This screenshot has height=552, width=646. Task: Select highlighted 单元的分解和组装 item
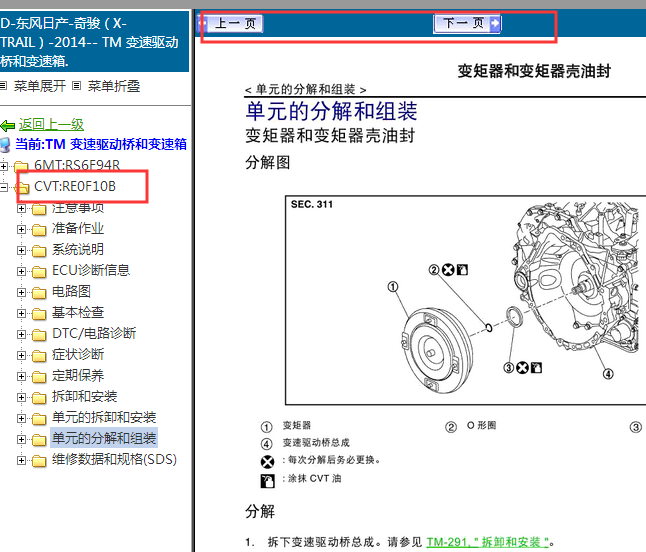tap(104, 438)
